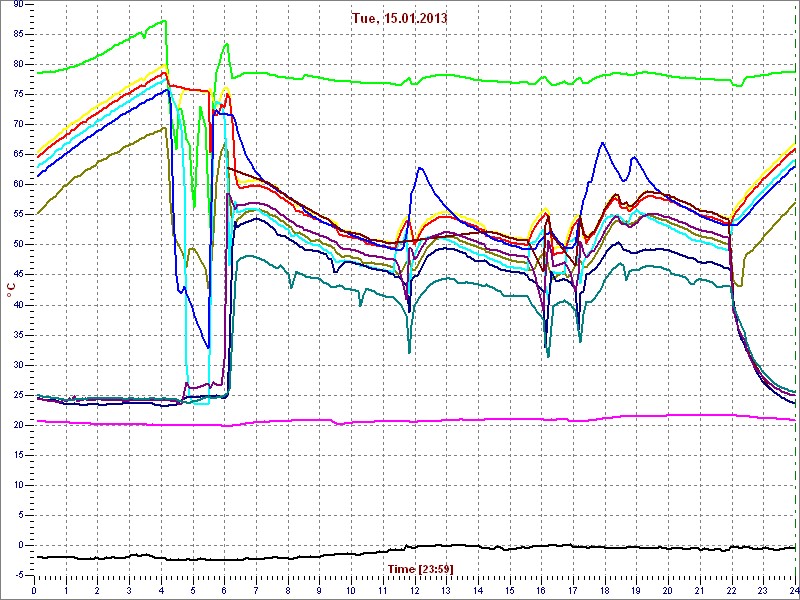The image size is (800, 600).
Task: Select hour "8" on the time axis
Action: pos(288,590)
